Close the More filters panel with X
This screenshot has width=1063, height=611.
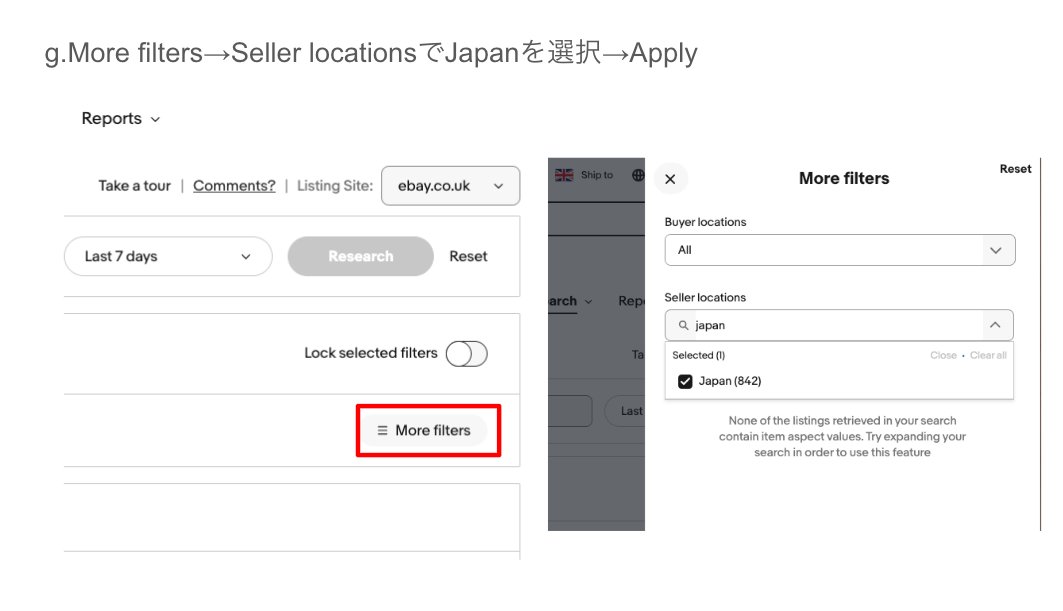tap(670, 179)
